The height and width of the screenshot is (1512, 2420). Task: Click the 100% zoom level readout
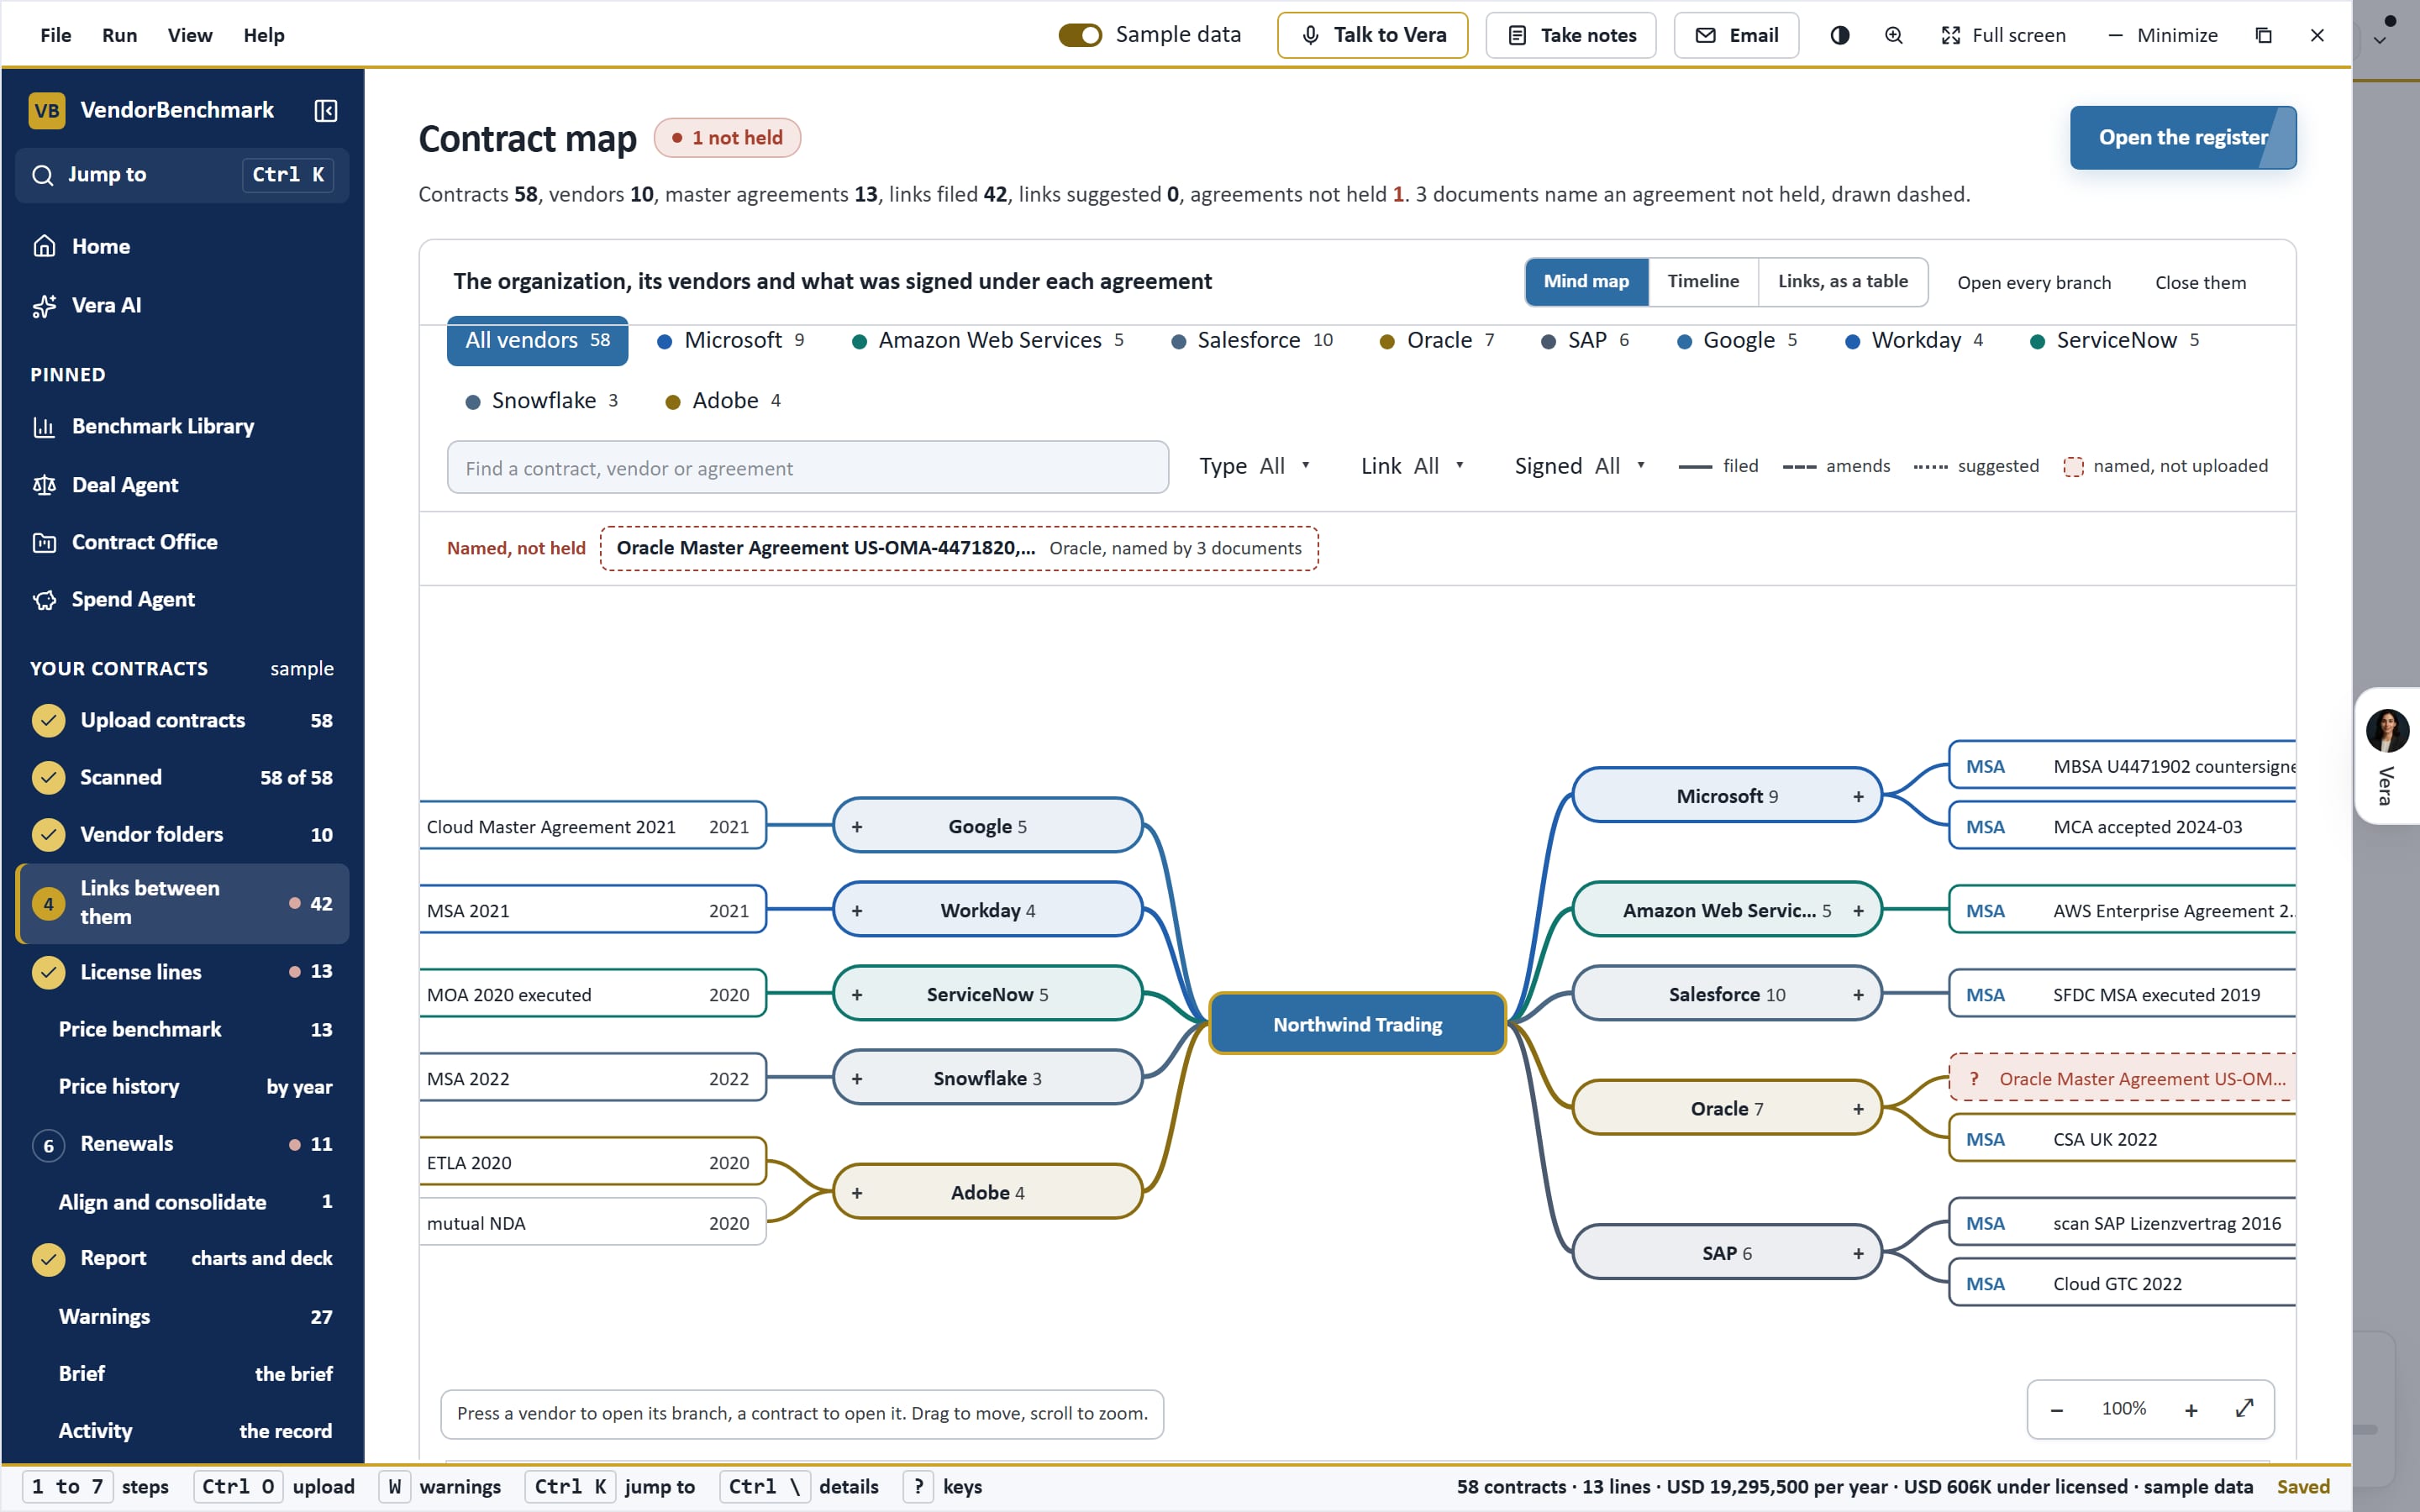[x=2123, y=1408]
